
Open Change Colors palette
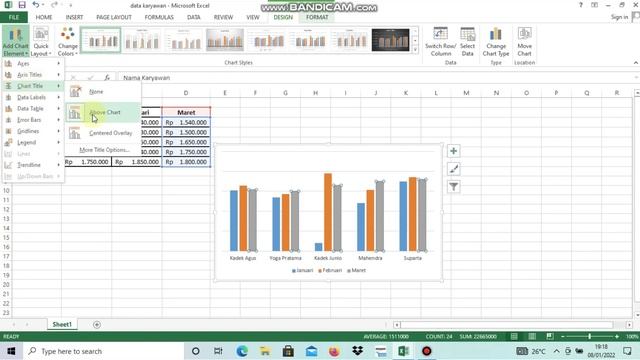pyautogui.click(x=68, y=42)
